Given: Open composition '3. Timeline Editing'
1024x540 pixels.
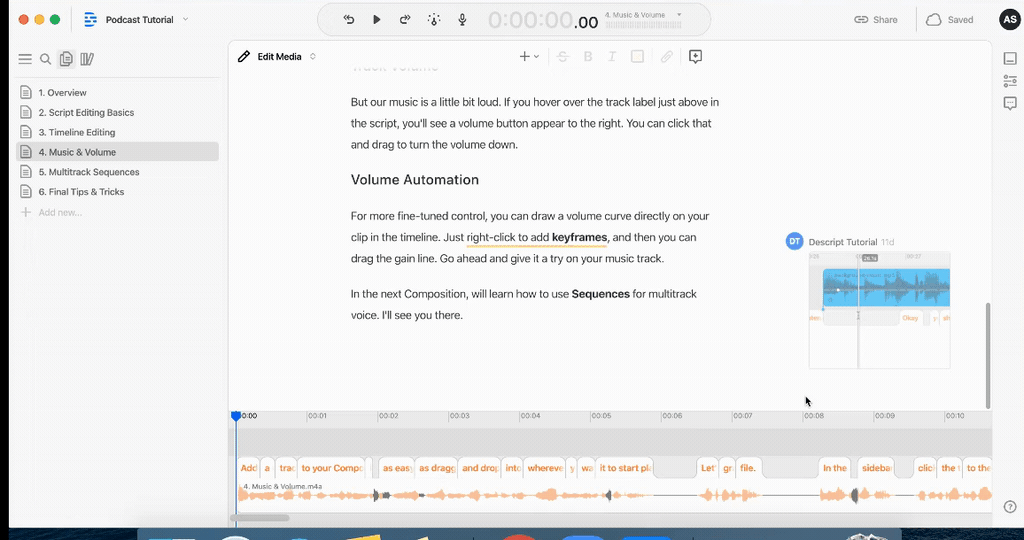Looking at the screenshot, I should coord(118,132).
